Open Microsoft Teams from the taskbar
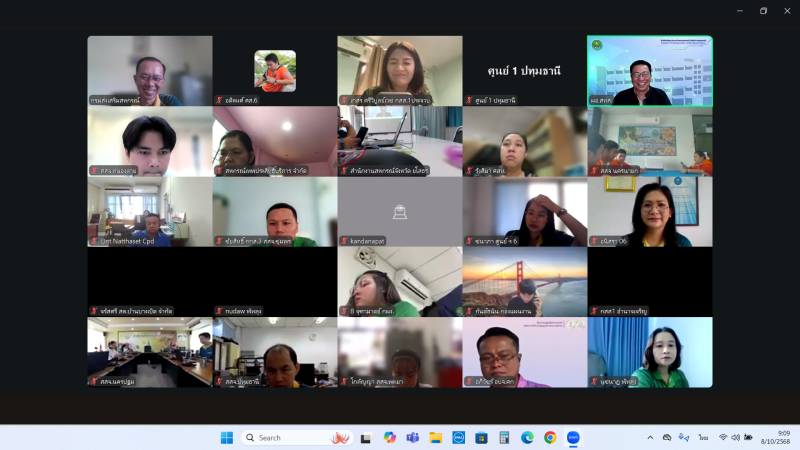800x450 pixels. [412, 437]
